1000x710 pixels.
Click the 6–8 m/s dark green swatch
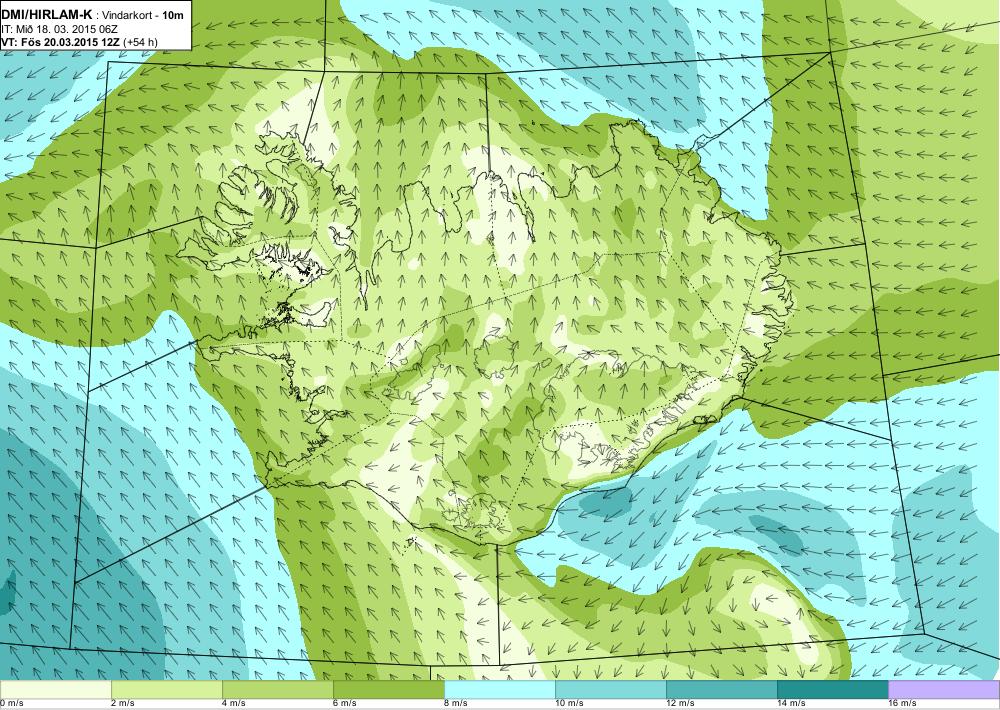(389, 690)
